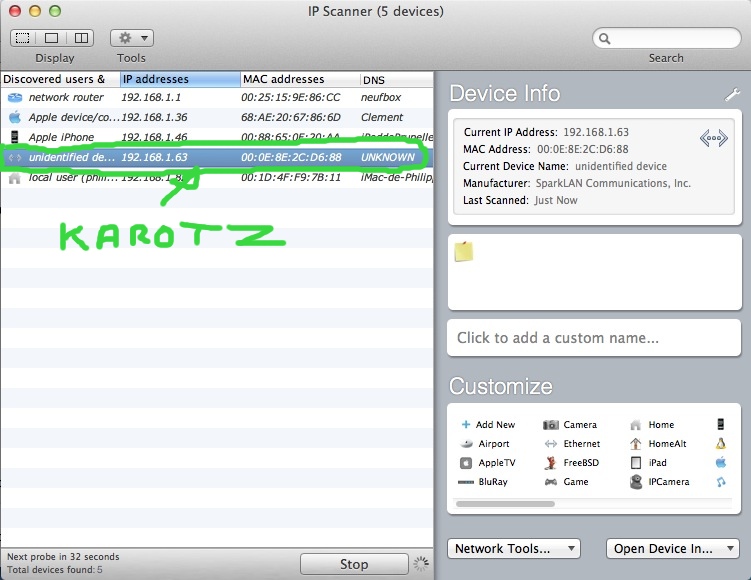The height and width of the screenshot is (580, 751).
Task: Open the Open Device In dropdown
Action: point(672,548)
